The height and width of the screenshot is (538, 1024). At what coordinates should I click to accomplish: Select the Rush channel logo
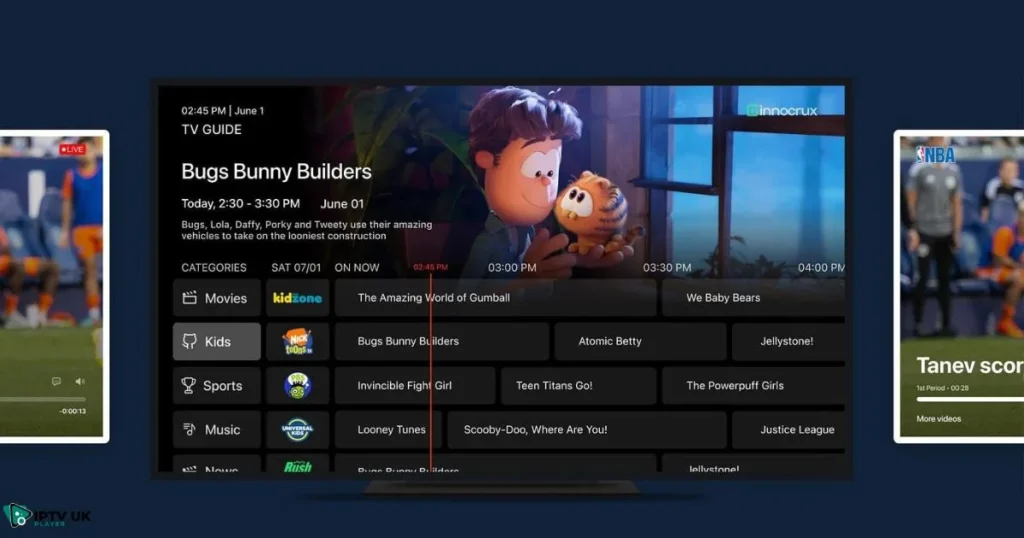(297, 465)
